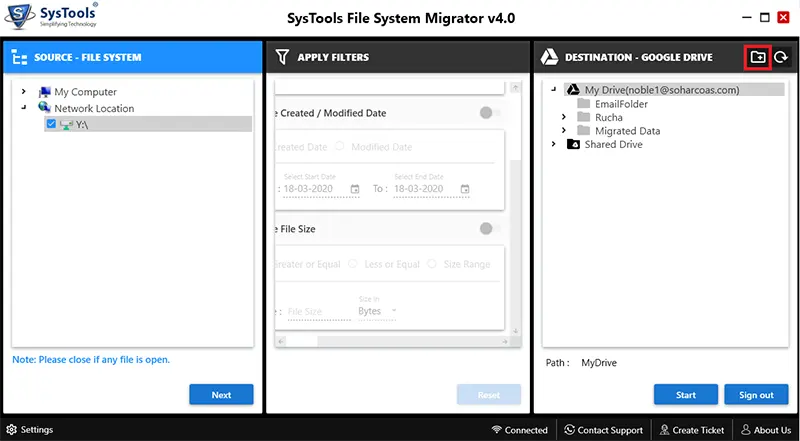Click the filter scroll down arrow
The height and width of the screenshot is (441, 800).
(x=515, y=331)
